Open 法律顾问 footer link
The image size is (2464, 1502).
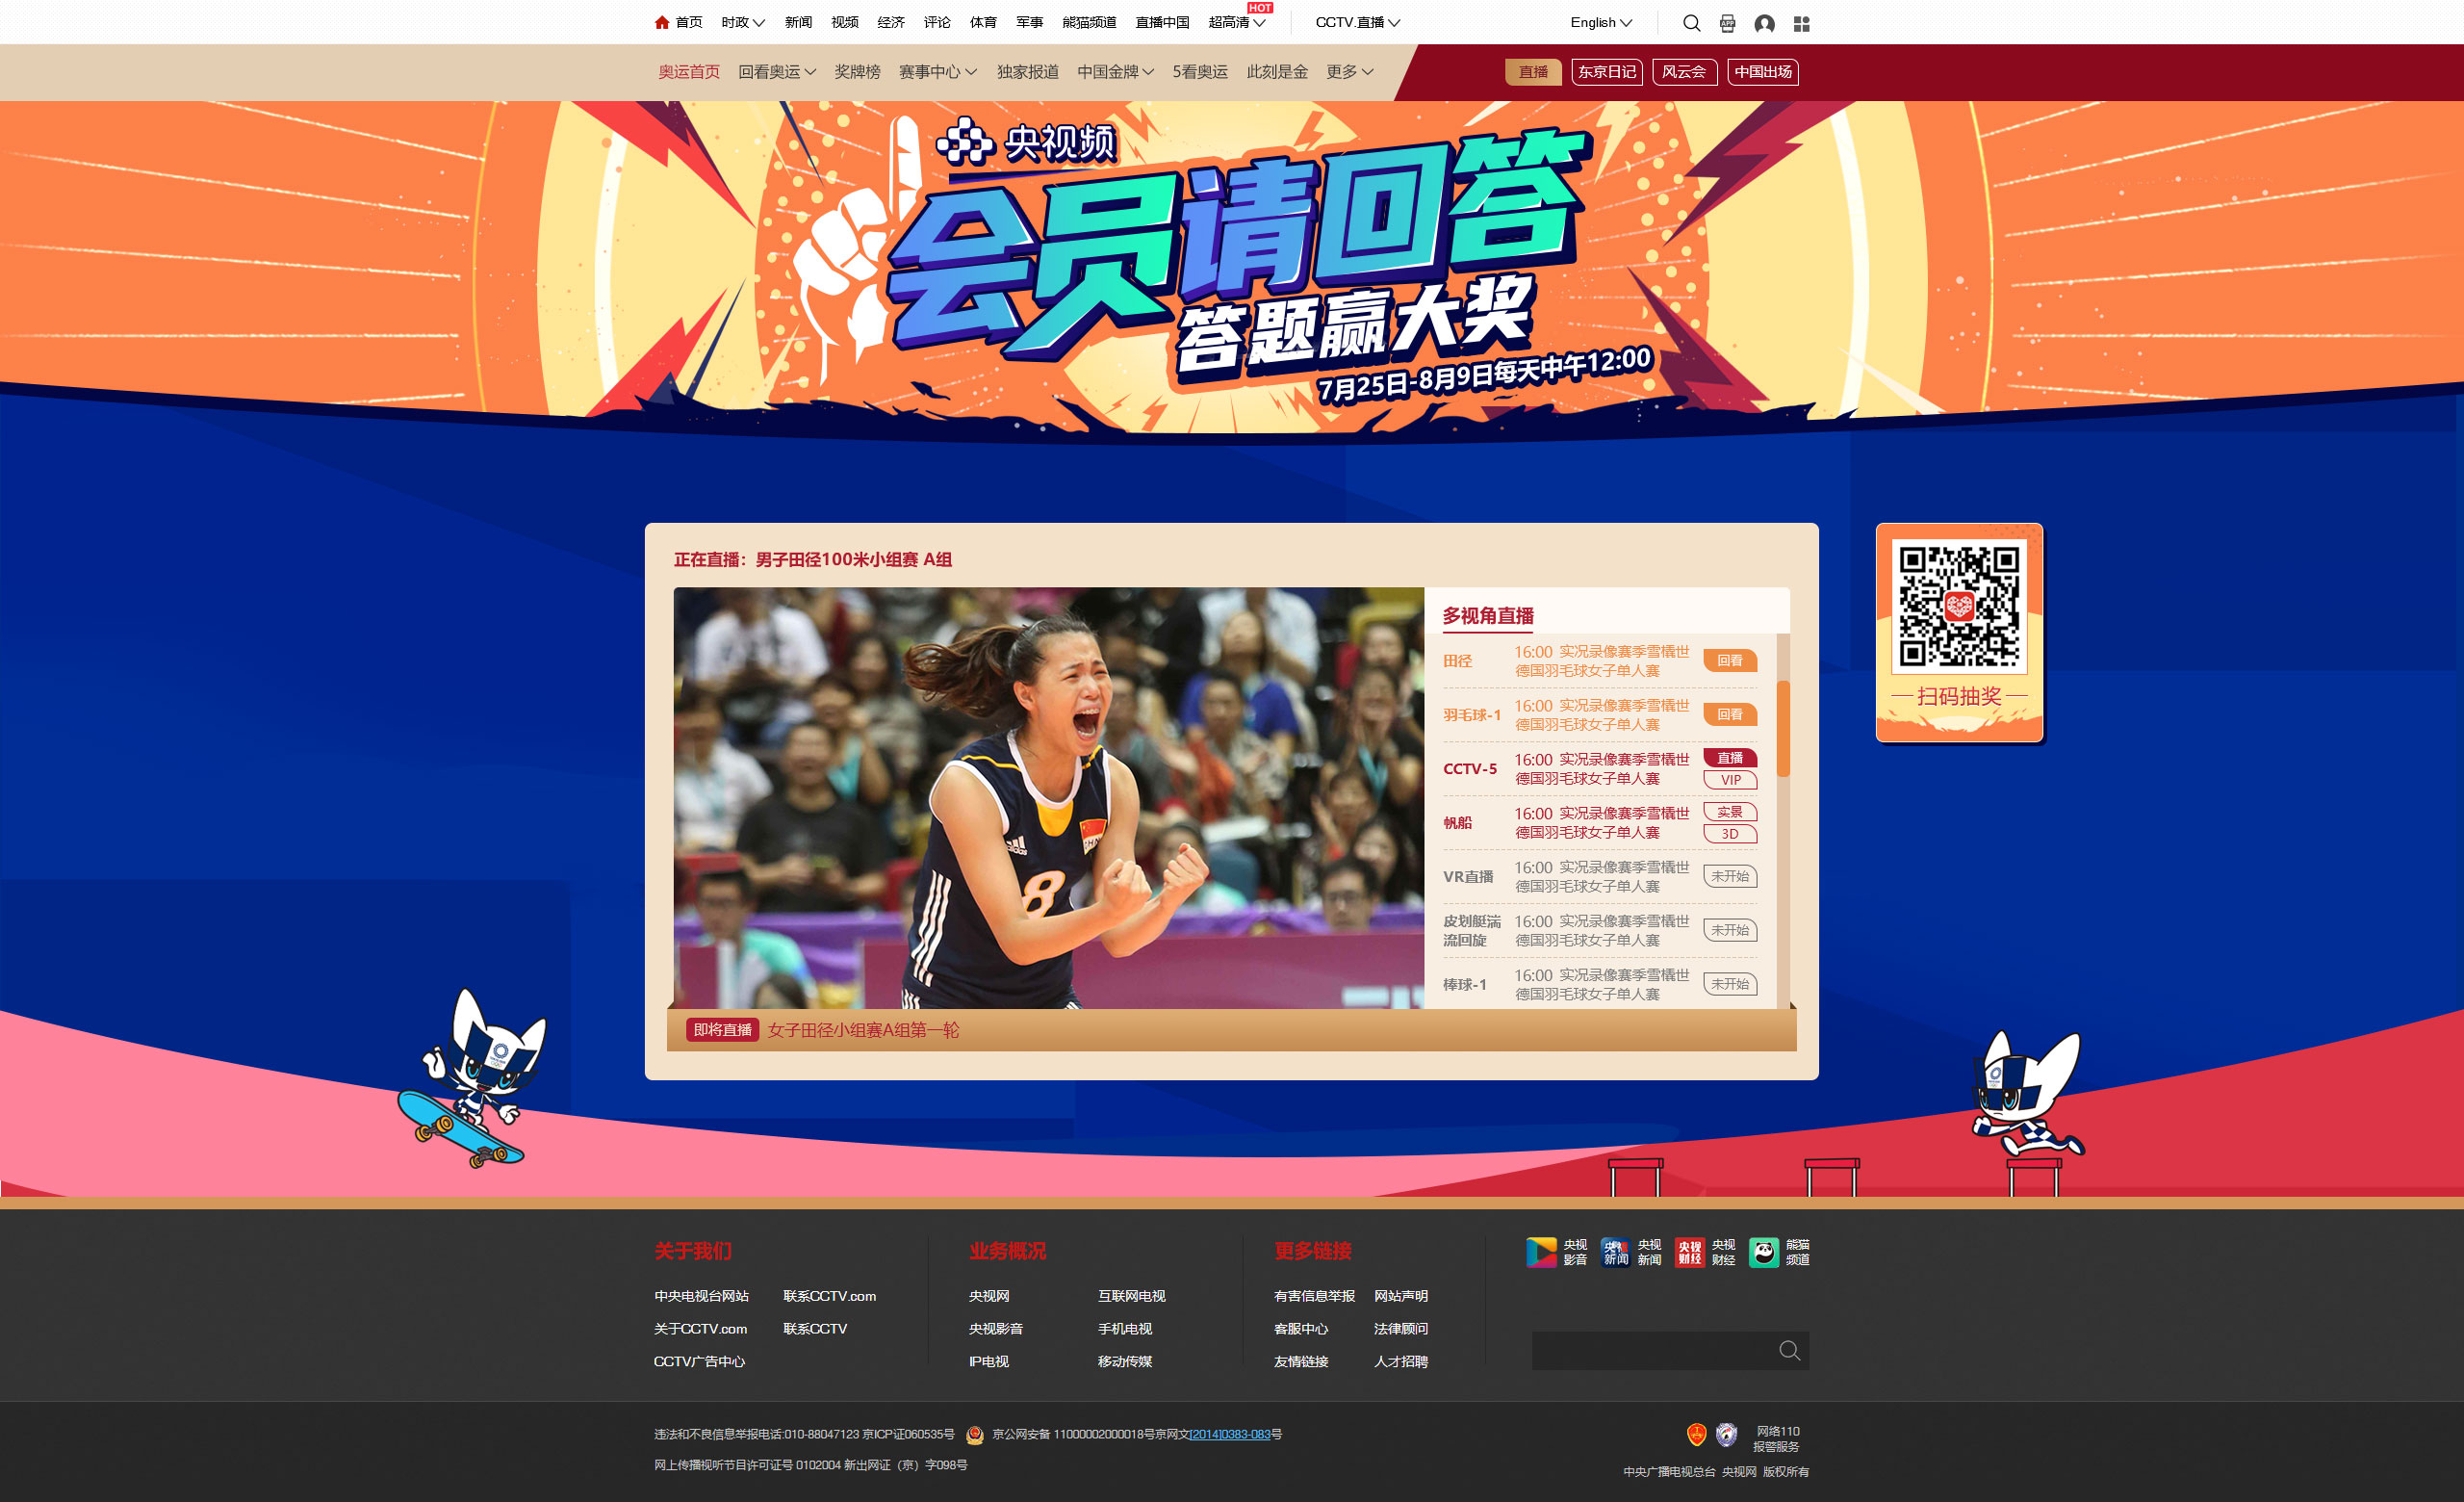[x=1400, y=1329]
